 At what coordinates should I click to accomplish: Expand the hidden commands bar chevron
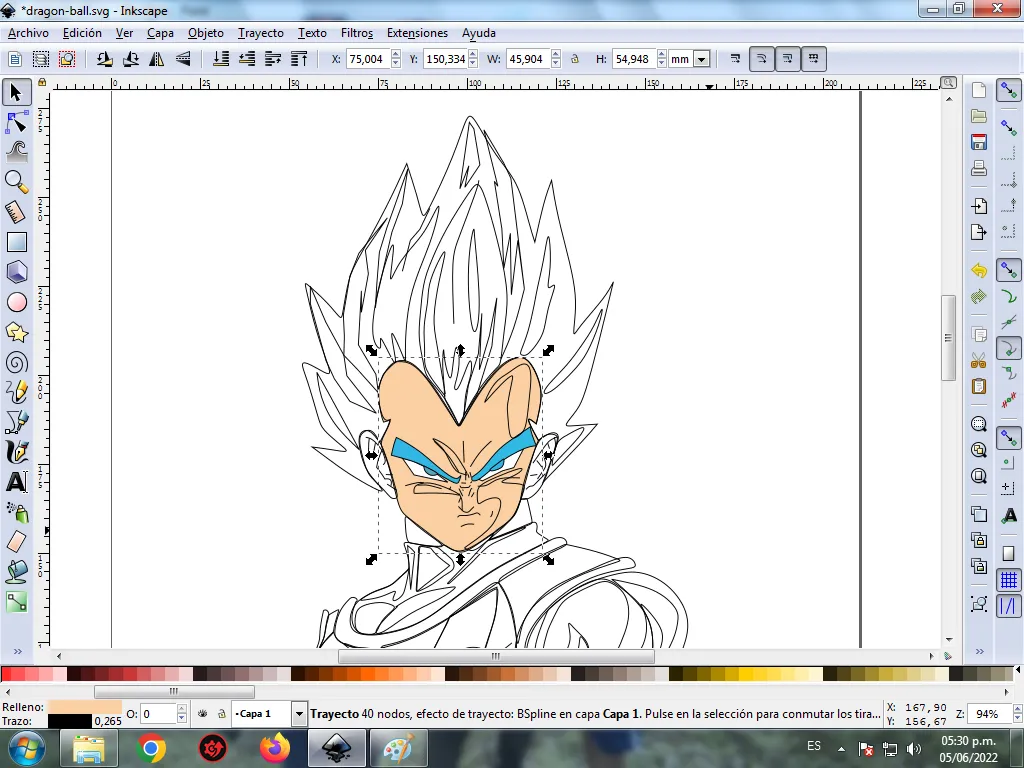coord(979,651)
